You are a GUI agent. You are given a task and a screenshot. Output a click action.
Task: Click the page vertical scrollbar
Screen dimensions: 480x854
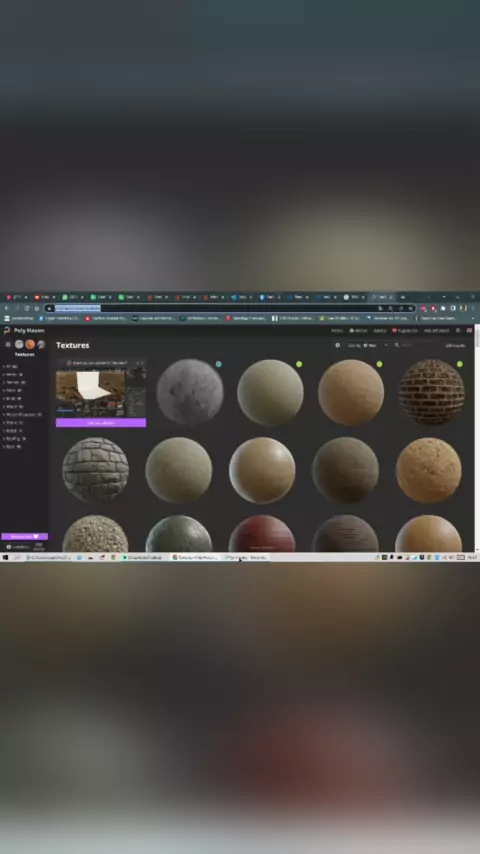point(477,438)
